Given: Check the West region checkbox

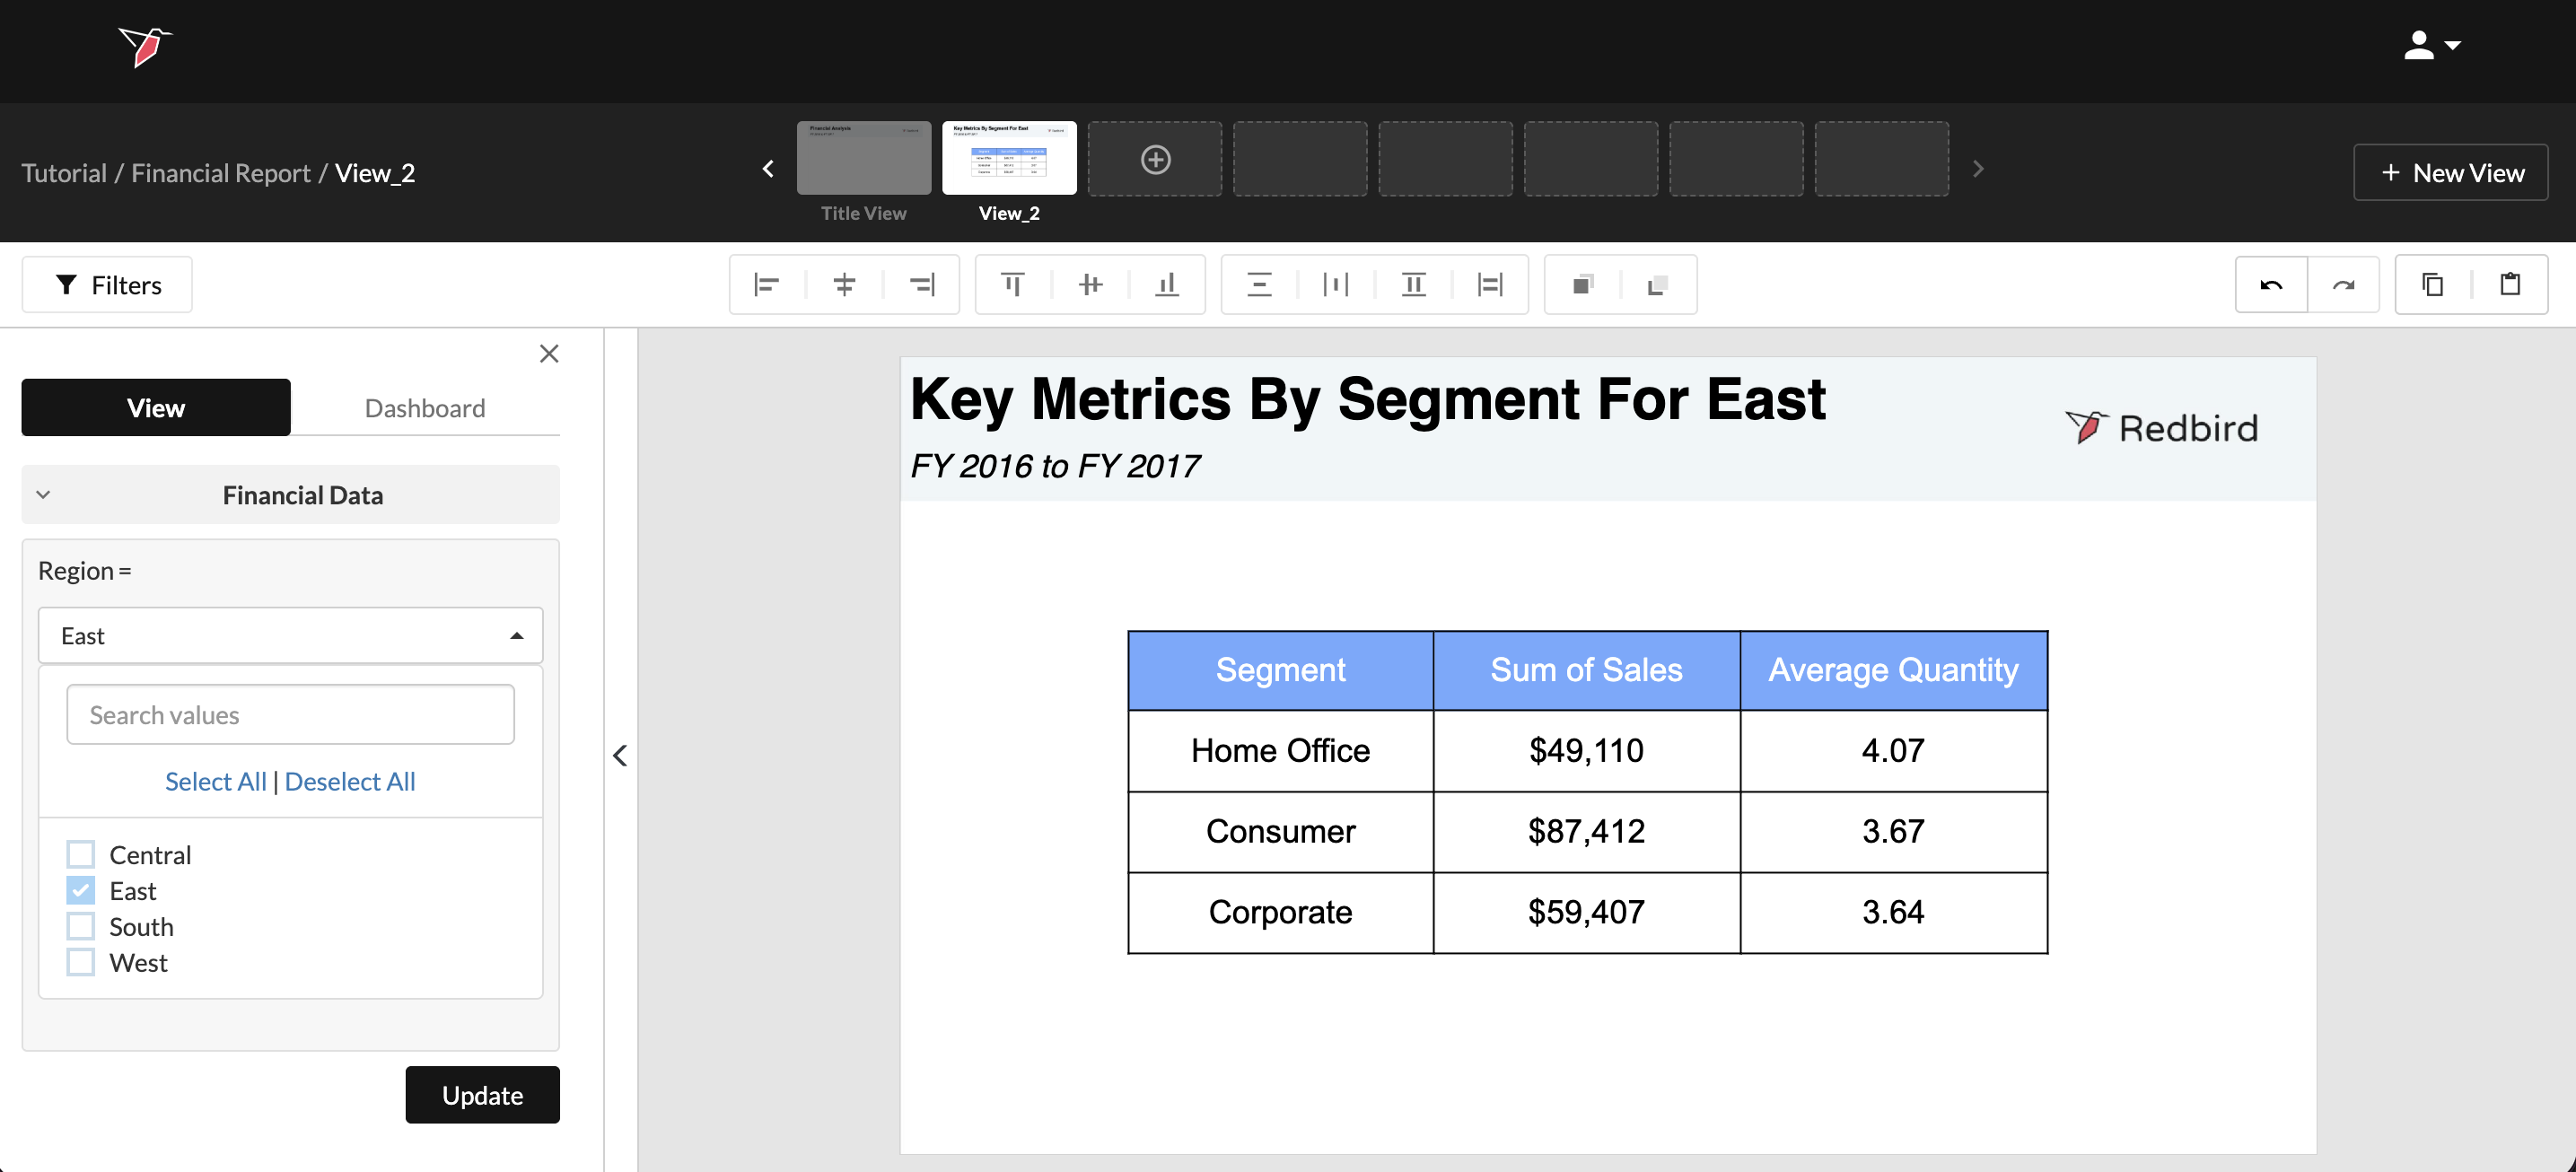Looking at the screenshot, I should tap(81, 962).
